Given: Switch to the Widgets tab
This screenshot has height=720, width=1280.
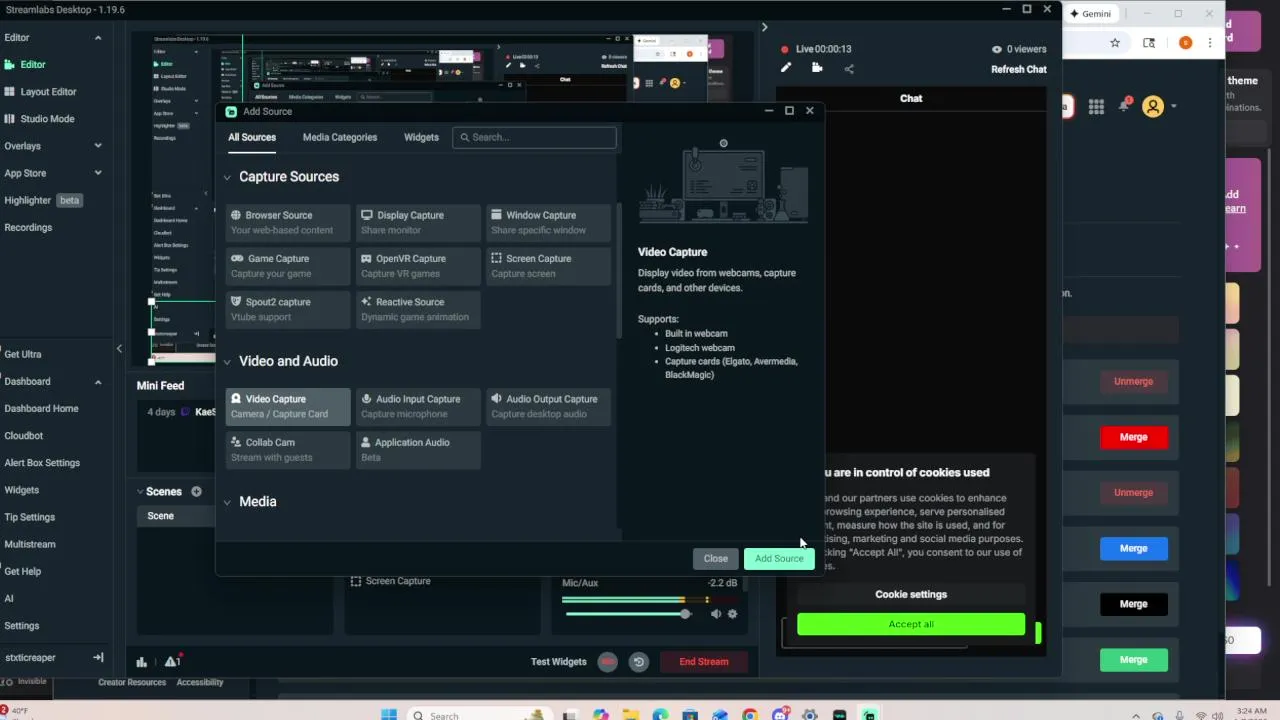Looking at the screenshot, I should [421, 137].
